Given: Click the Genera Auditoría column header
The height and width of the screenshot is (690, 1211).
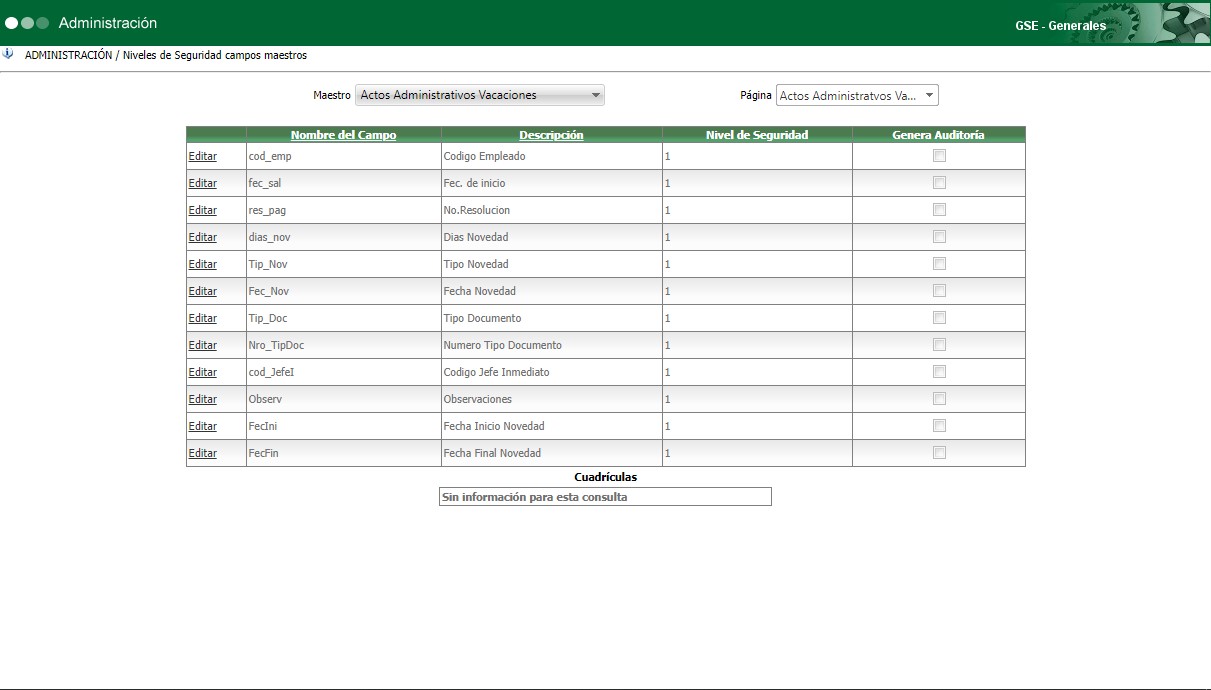Looking at the screenshot, I should click(x=938, y=135).
